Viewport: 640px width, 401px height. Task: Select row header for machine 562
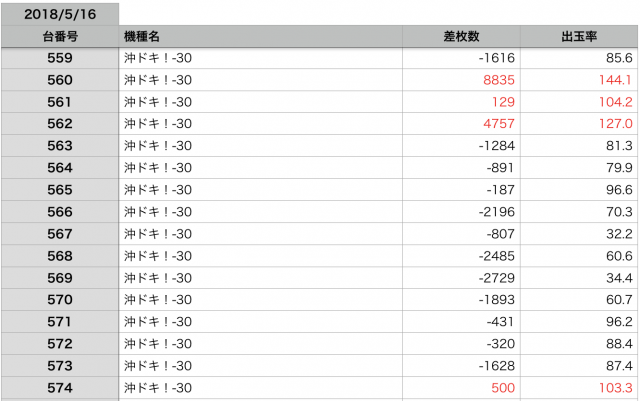pyautogui.click(x=59, y=124)
